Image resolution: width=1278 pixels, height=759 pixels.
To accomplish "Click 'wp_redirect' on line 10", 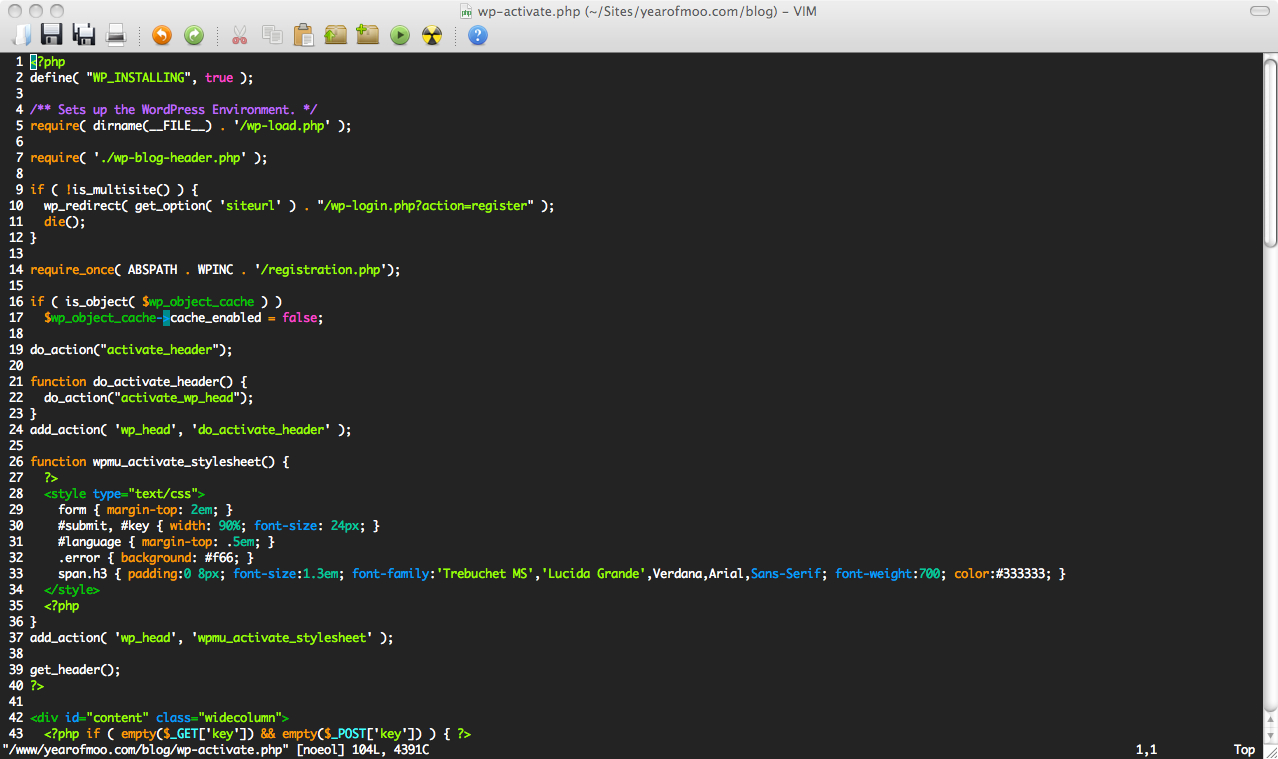I will pyautogui.click(x=82, y=205).
